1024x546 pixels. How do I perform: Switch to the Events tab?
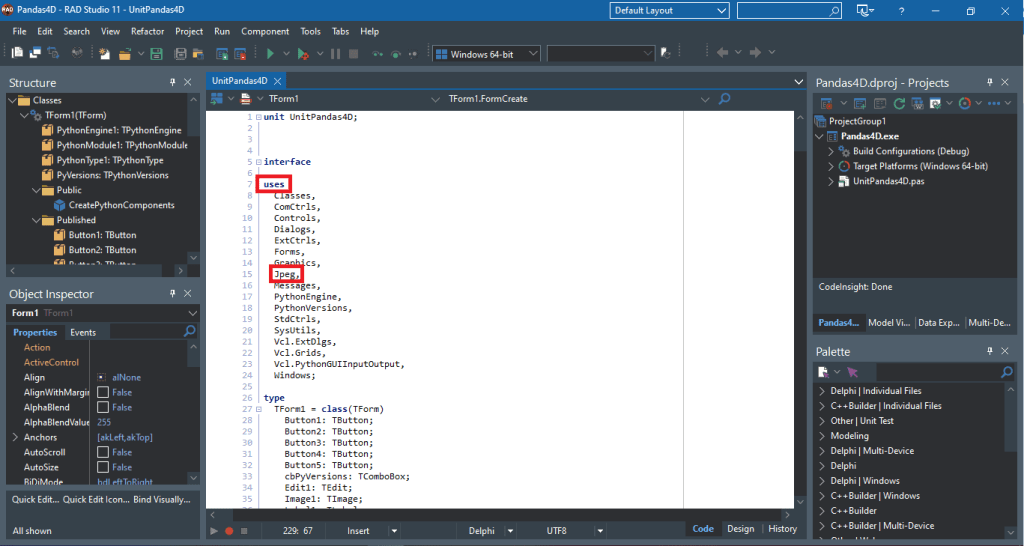[x=83, y=332]
